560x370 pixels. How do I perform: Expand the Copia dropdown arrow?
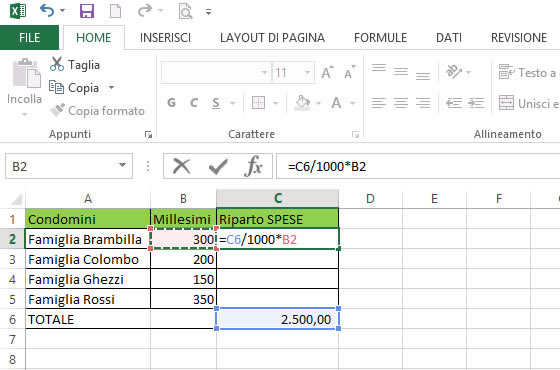point(111,87)
